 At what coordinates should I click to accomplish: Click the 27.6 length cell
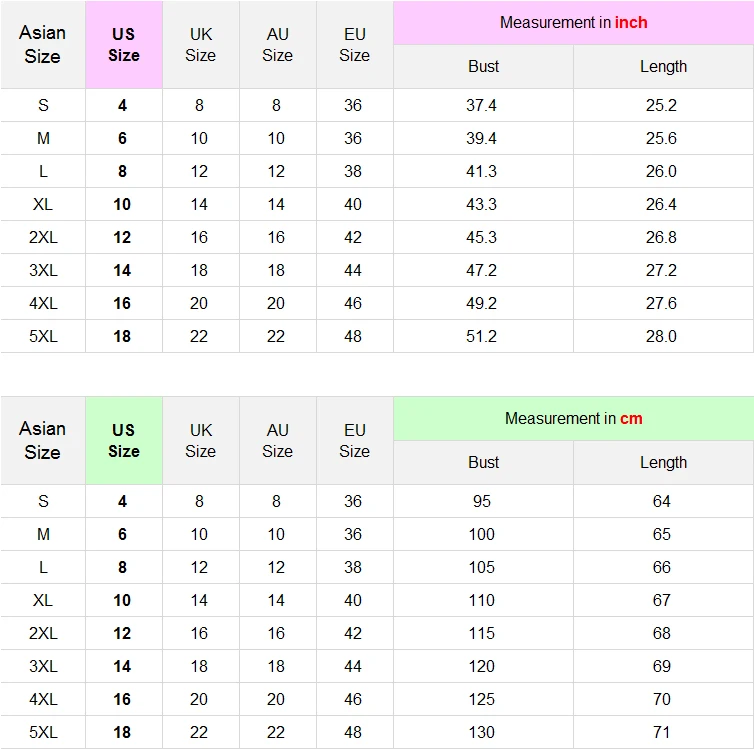pos(661,303)
